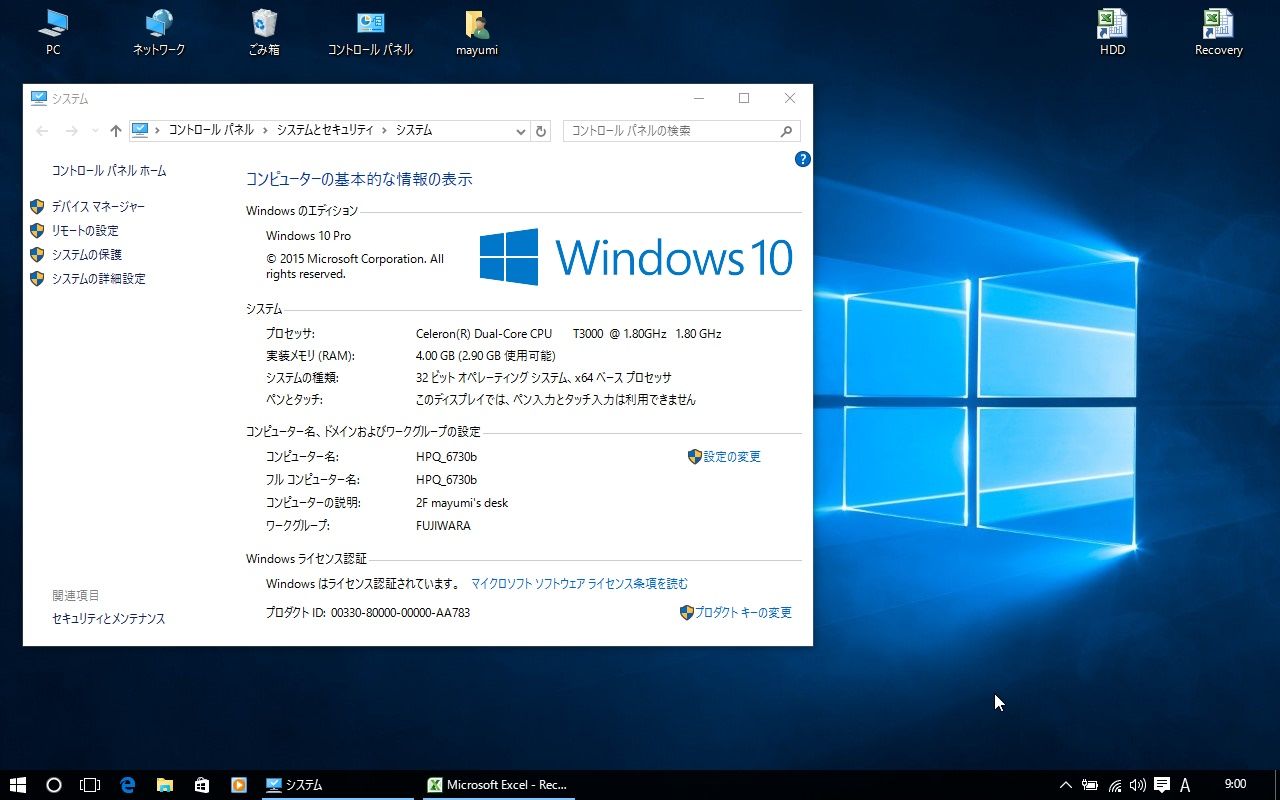
Task: Click the 'Windows 10 Pro' edition text
Action: [308, 236]
